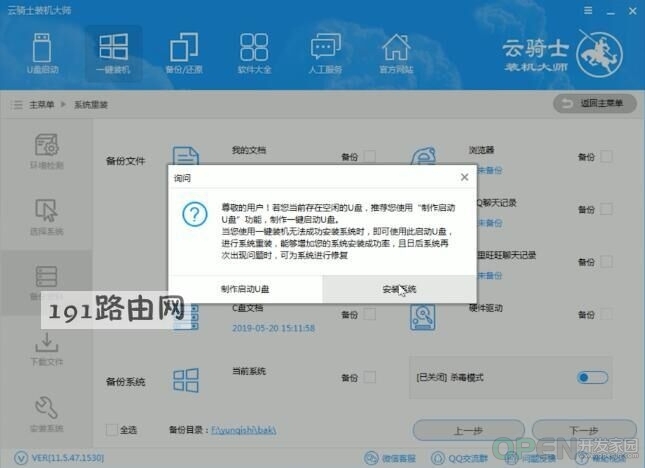The height and width of the screenshot is (468, 645).
Task: Check 备份 box for 浏览器
Action: [606, 156]
